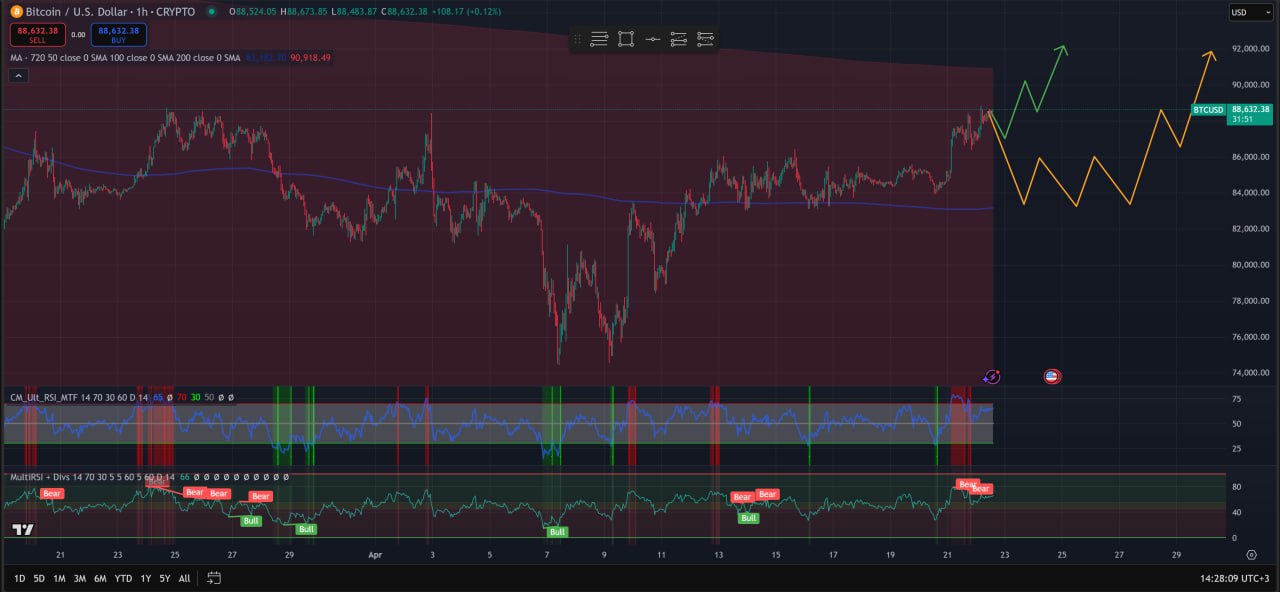Image resolution: width=1280 pixels, height=592 pixels.
Task: Click the MA value 90,918.49 in legend
Action: (x=310, y=58)
